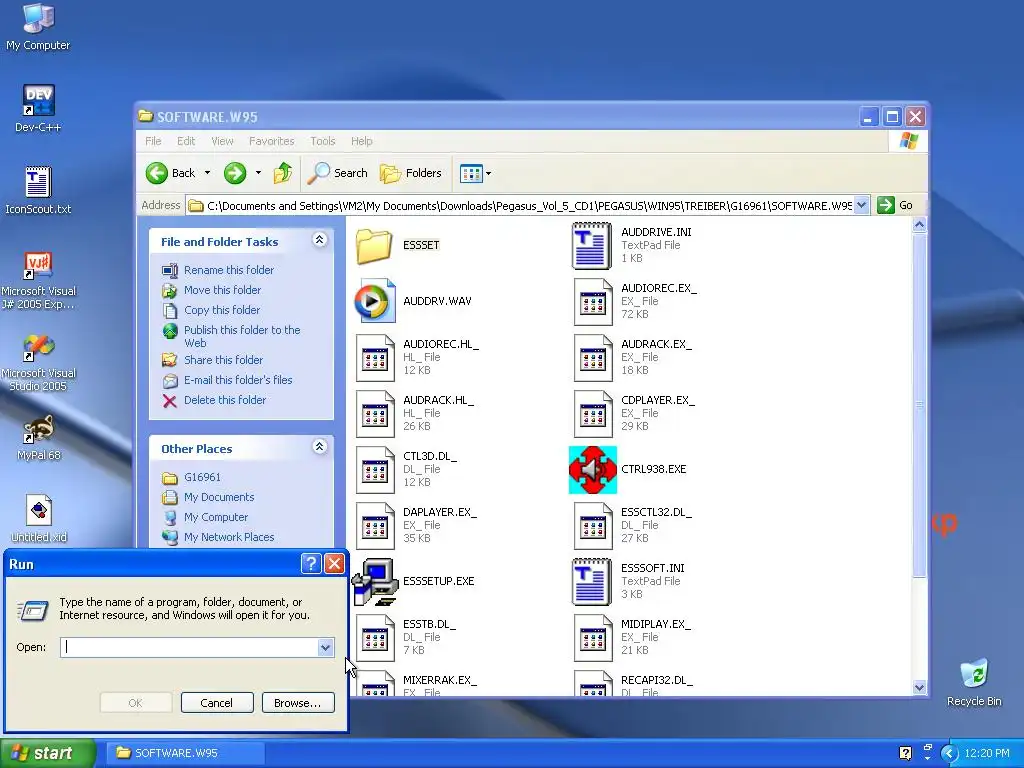Open the Run dialog Open combo dropdown
Image resolution: width=1024 pixels, height=768 pixels.
point(325,647)
